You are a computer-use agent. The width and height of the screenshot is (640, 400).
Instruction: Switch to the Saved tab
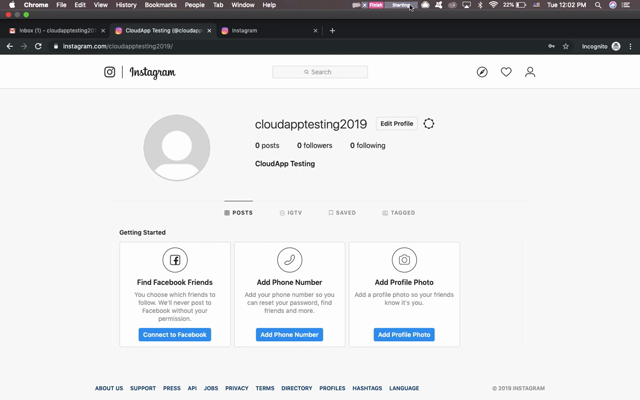point(342,213)
